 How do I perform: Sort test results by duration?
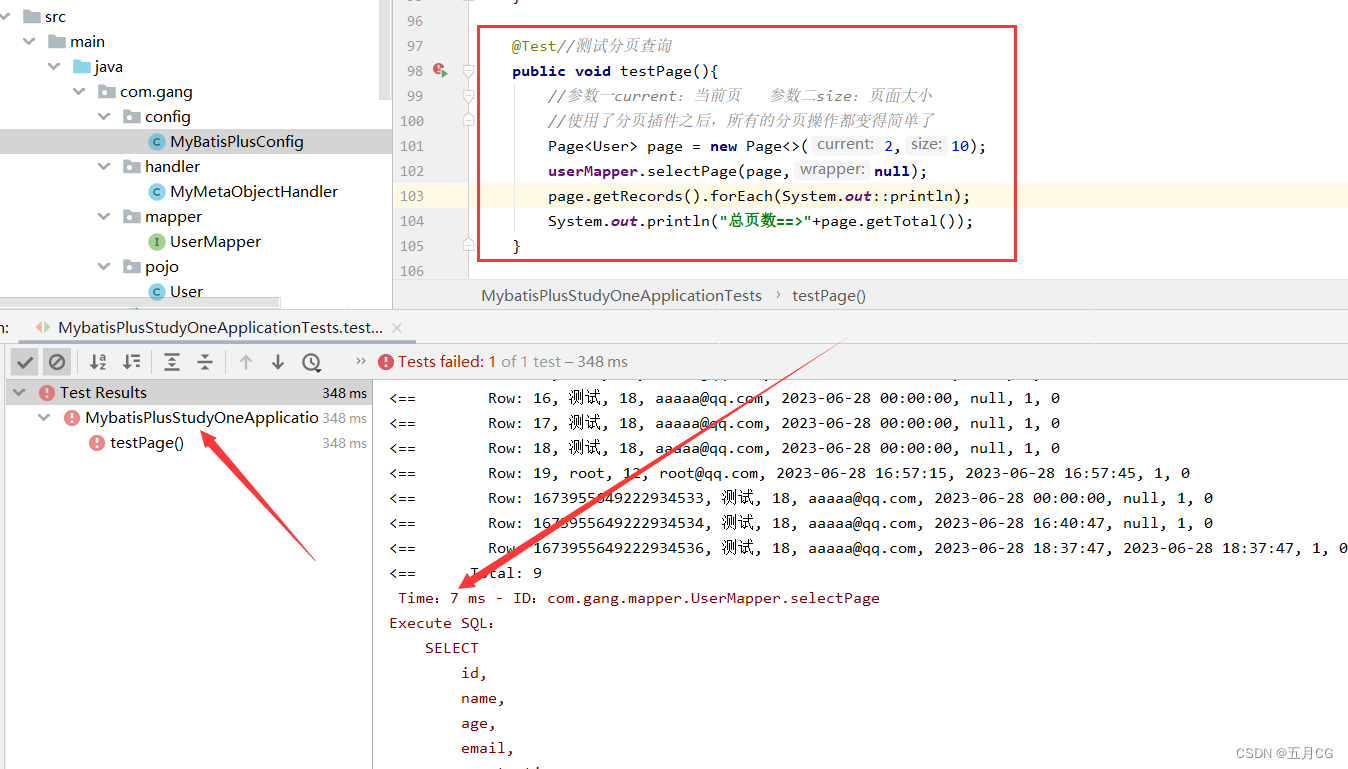pyautogui.click(x=131, y=362)
